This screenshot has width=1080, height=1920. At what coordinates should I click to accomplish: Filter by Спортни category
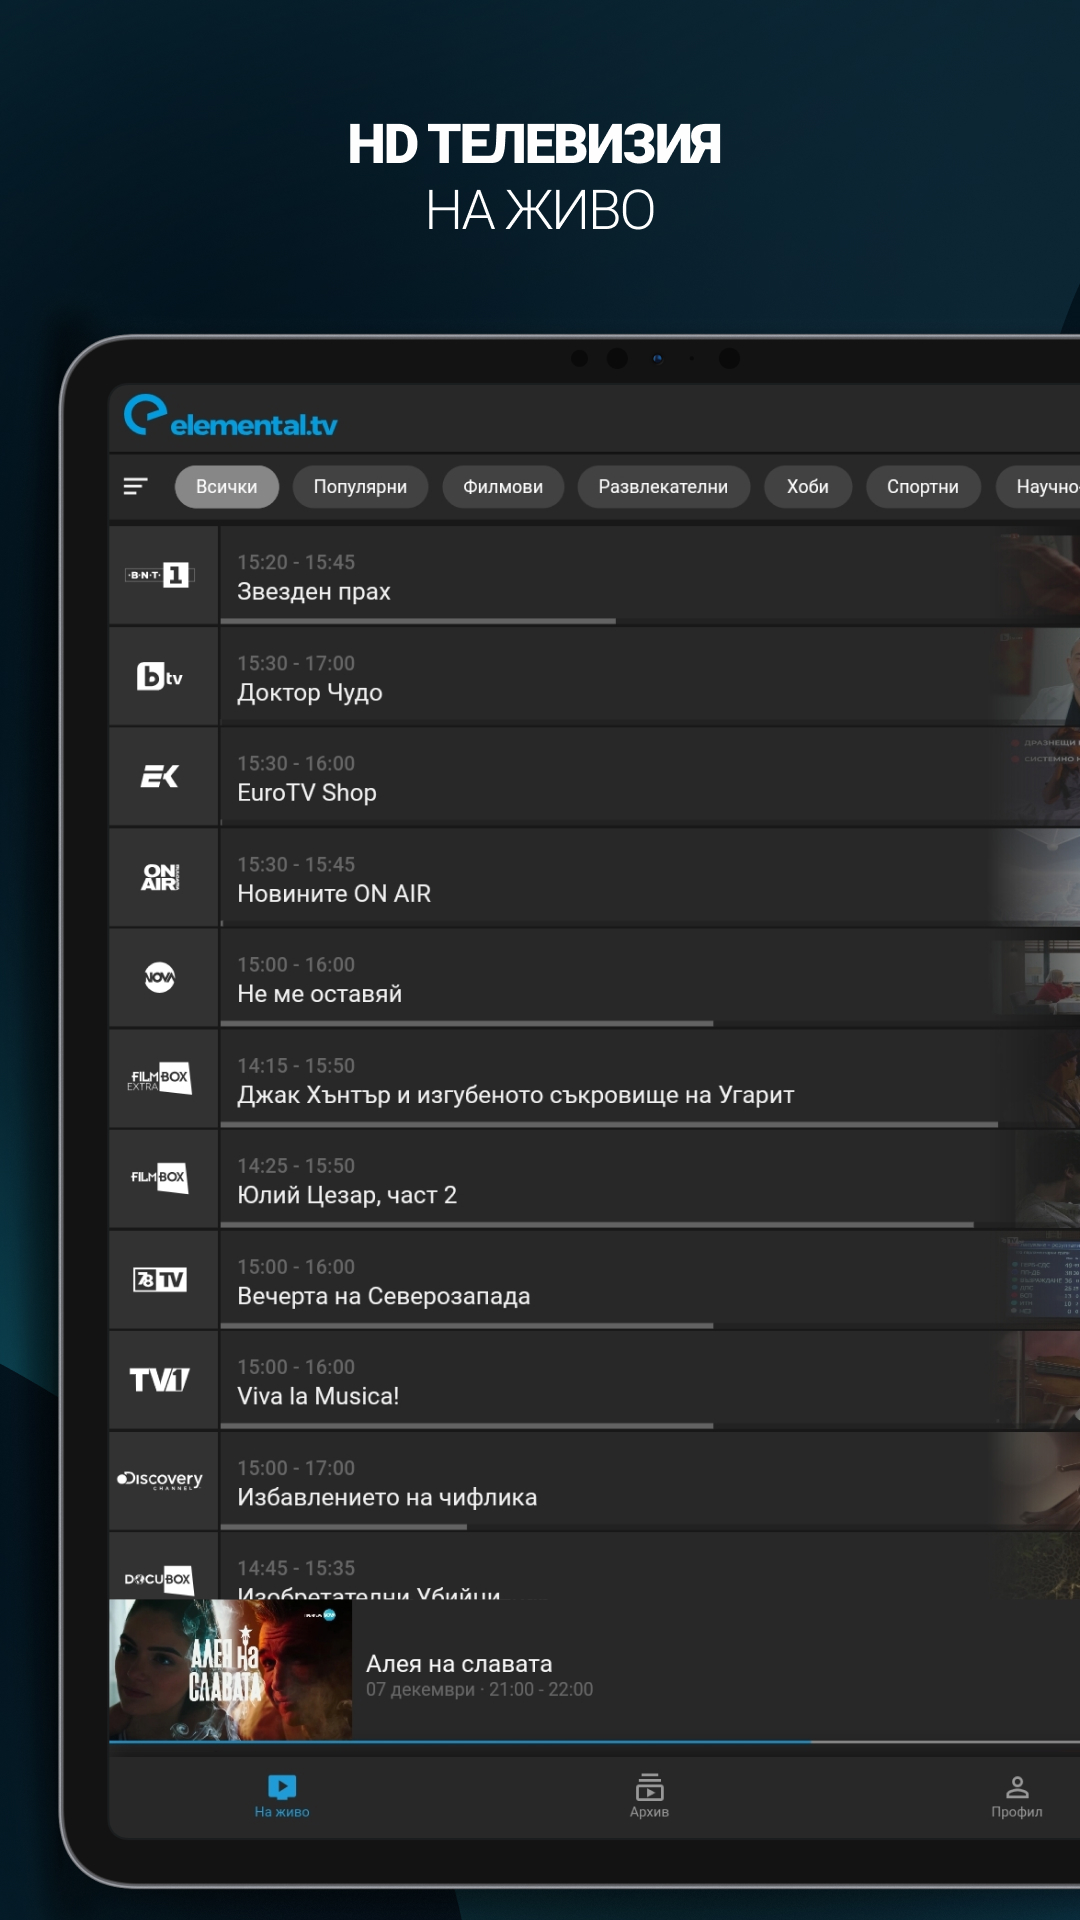[923, 487]
